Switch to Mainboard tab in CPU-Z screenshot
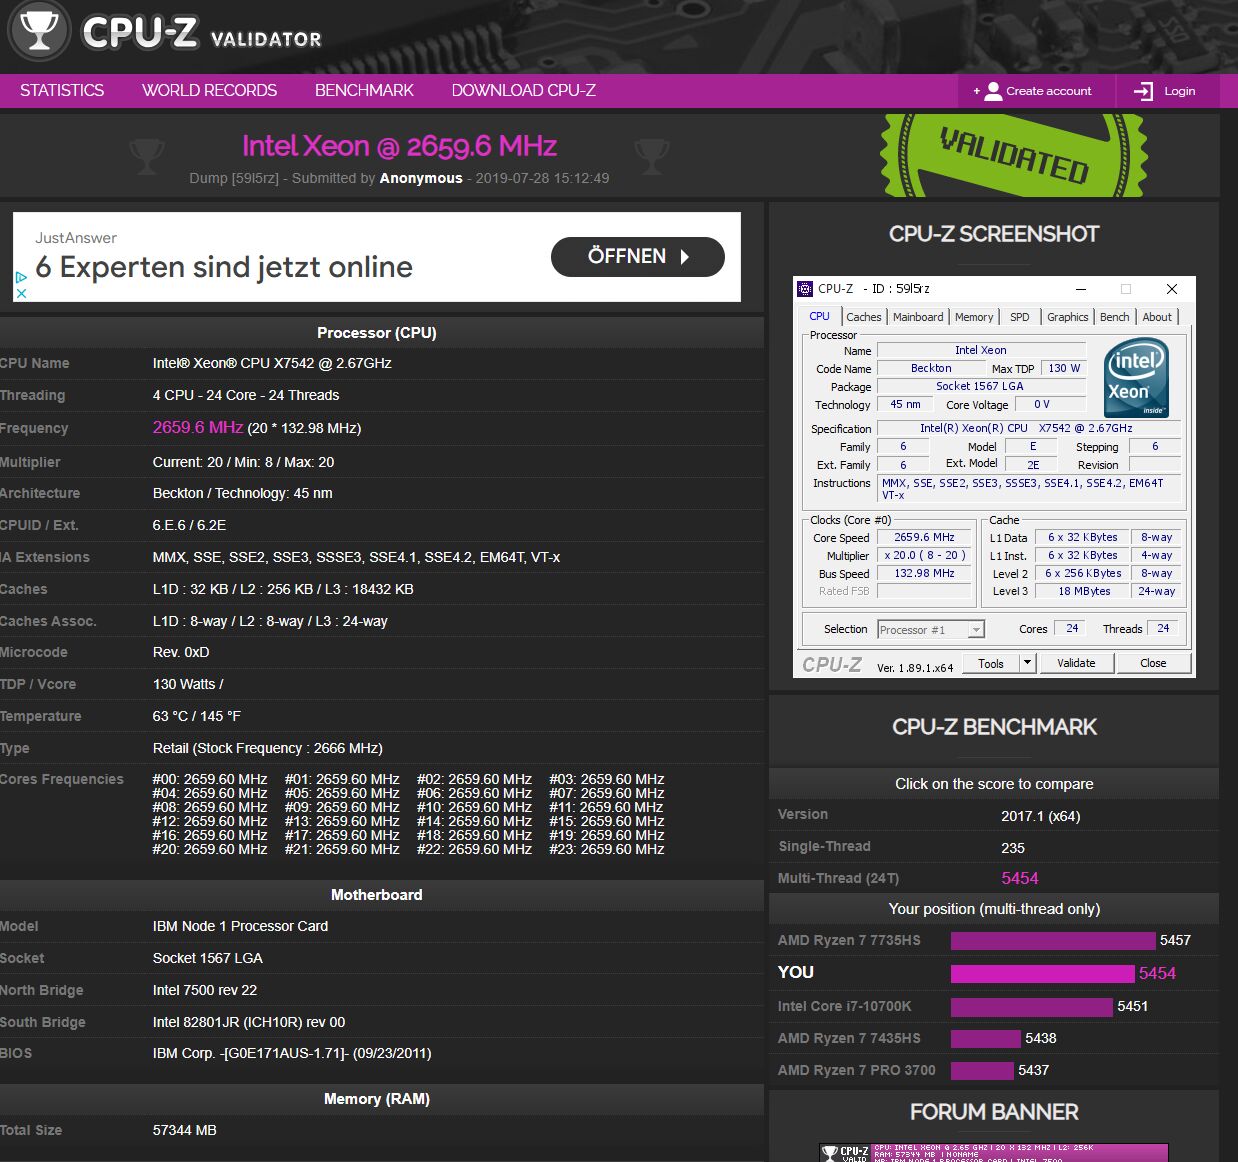 pos(918,317)
